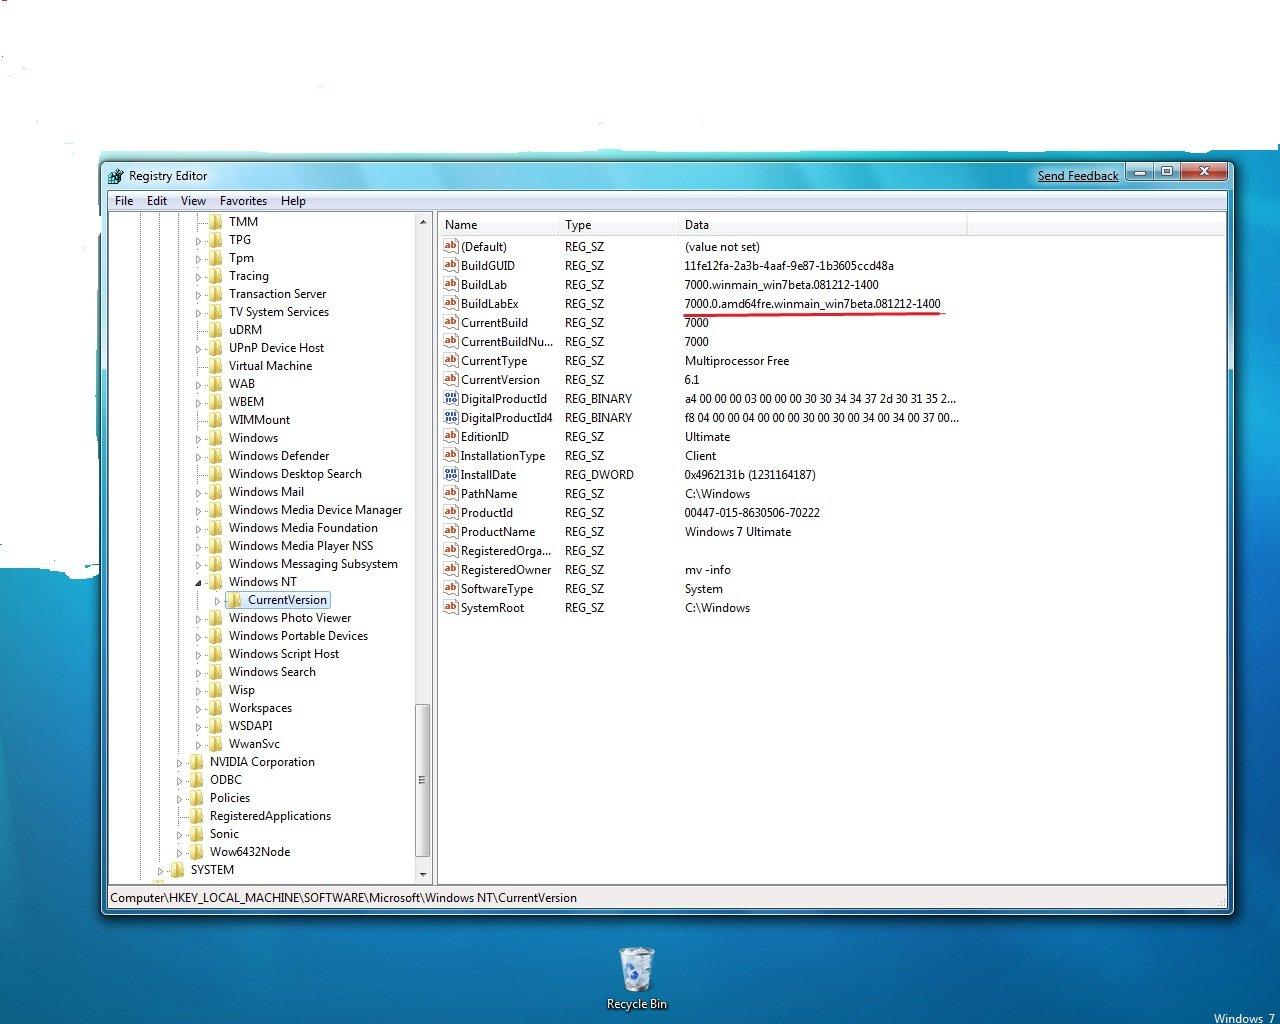The height and width of the screenshot is (1024, 1280).
Task: Click the Wow6432Node folder icon
Action: click(196, 852)
